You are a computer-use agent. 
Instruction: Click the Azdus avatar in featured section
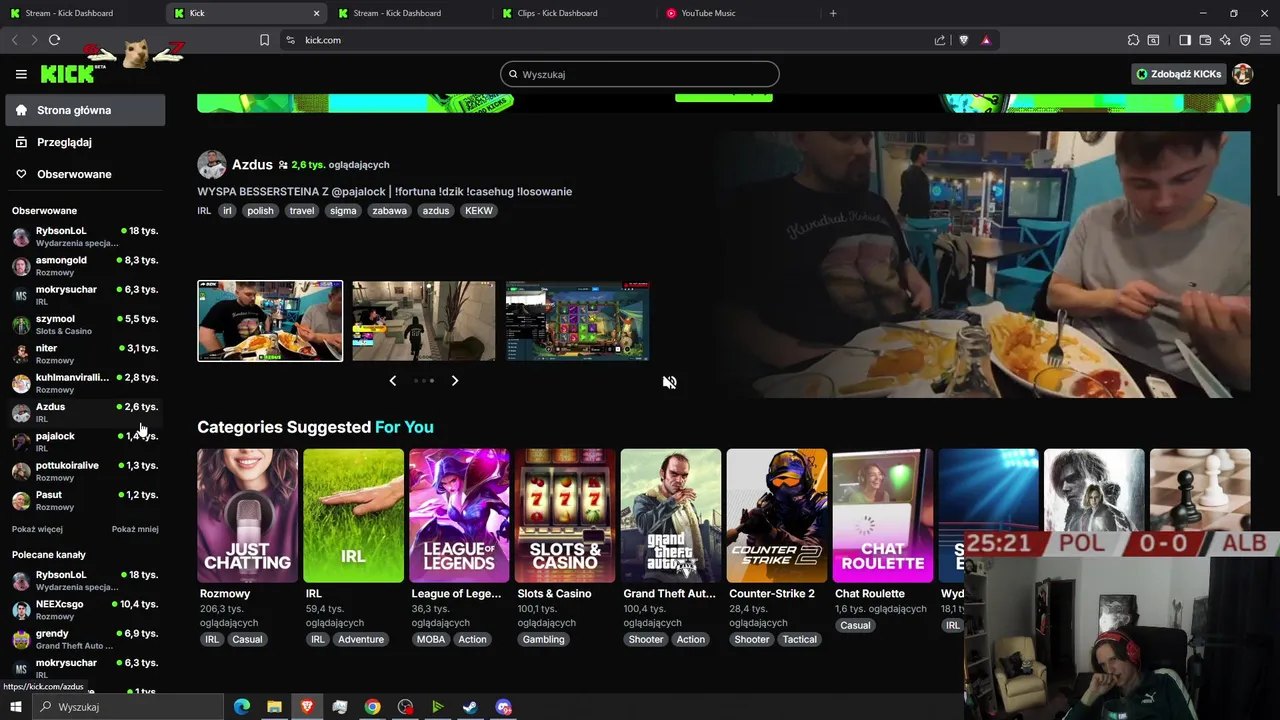click(x=212, y=165)
